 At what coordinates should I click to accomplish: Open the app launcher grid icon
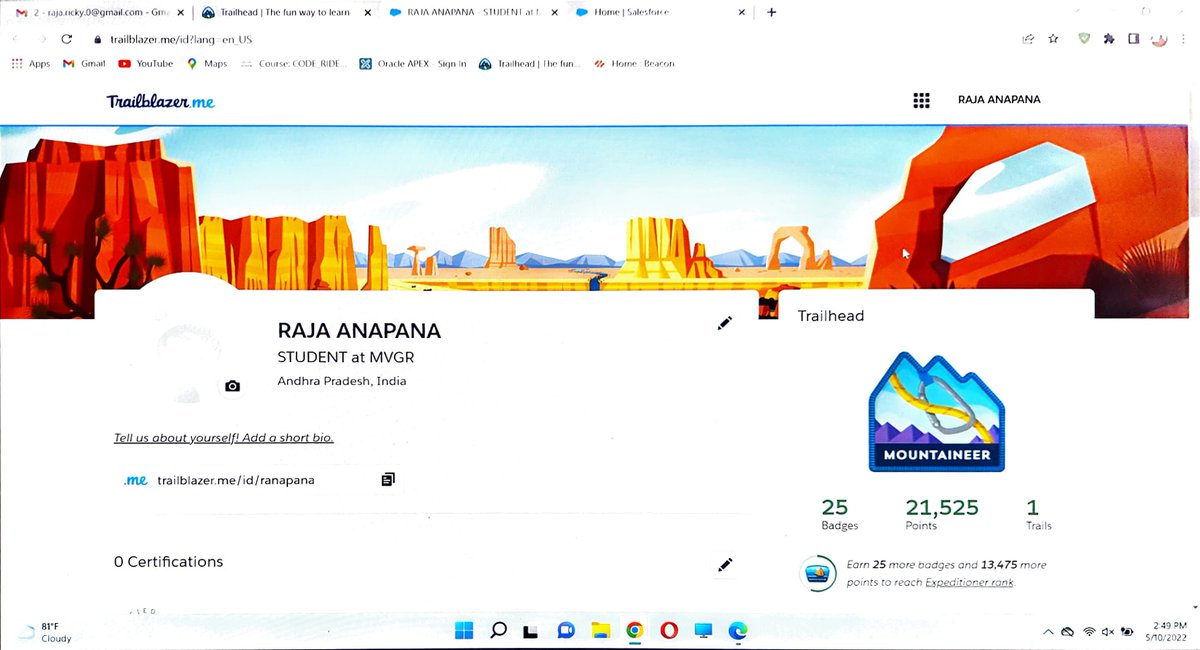point(922,100)
